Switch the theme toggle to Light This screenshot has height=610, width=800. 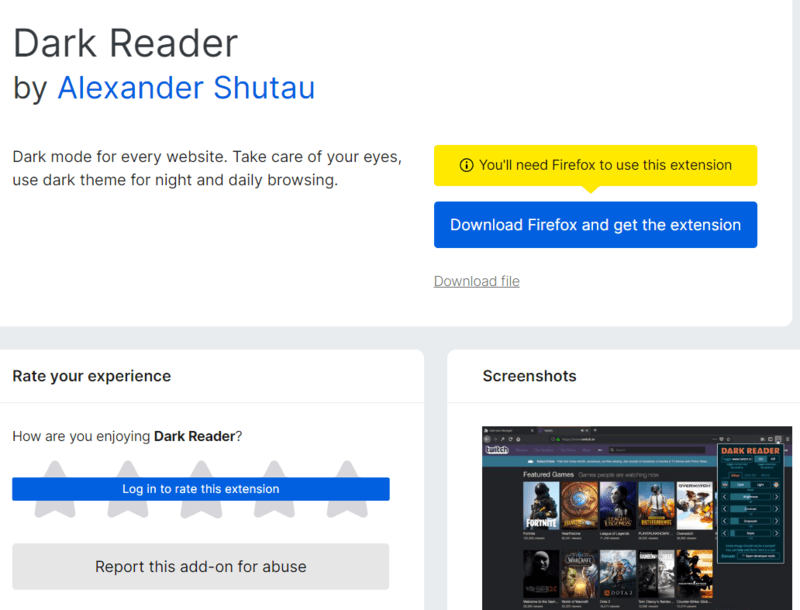coord(760,484)
